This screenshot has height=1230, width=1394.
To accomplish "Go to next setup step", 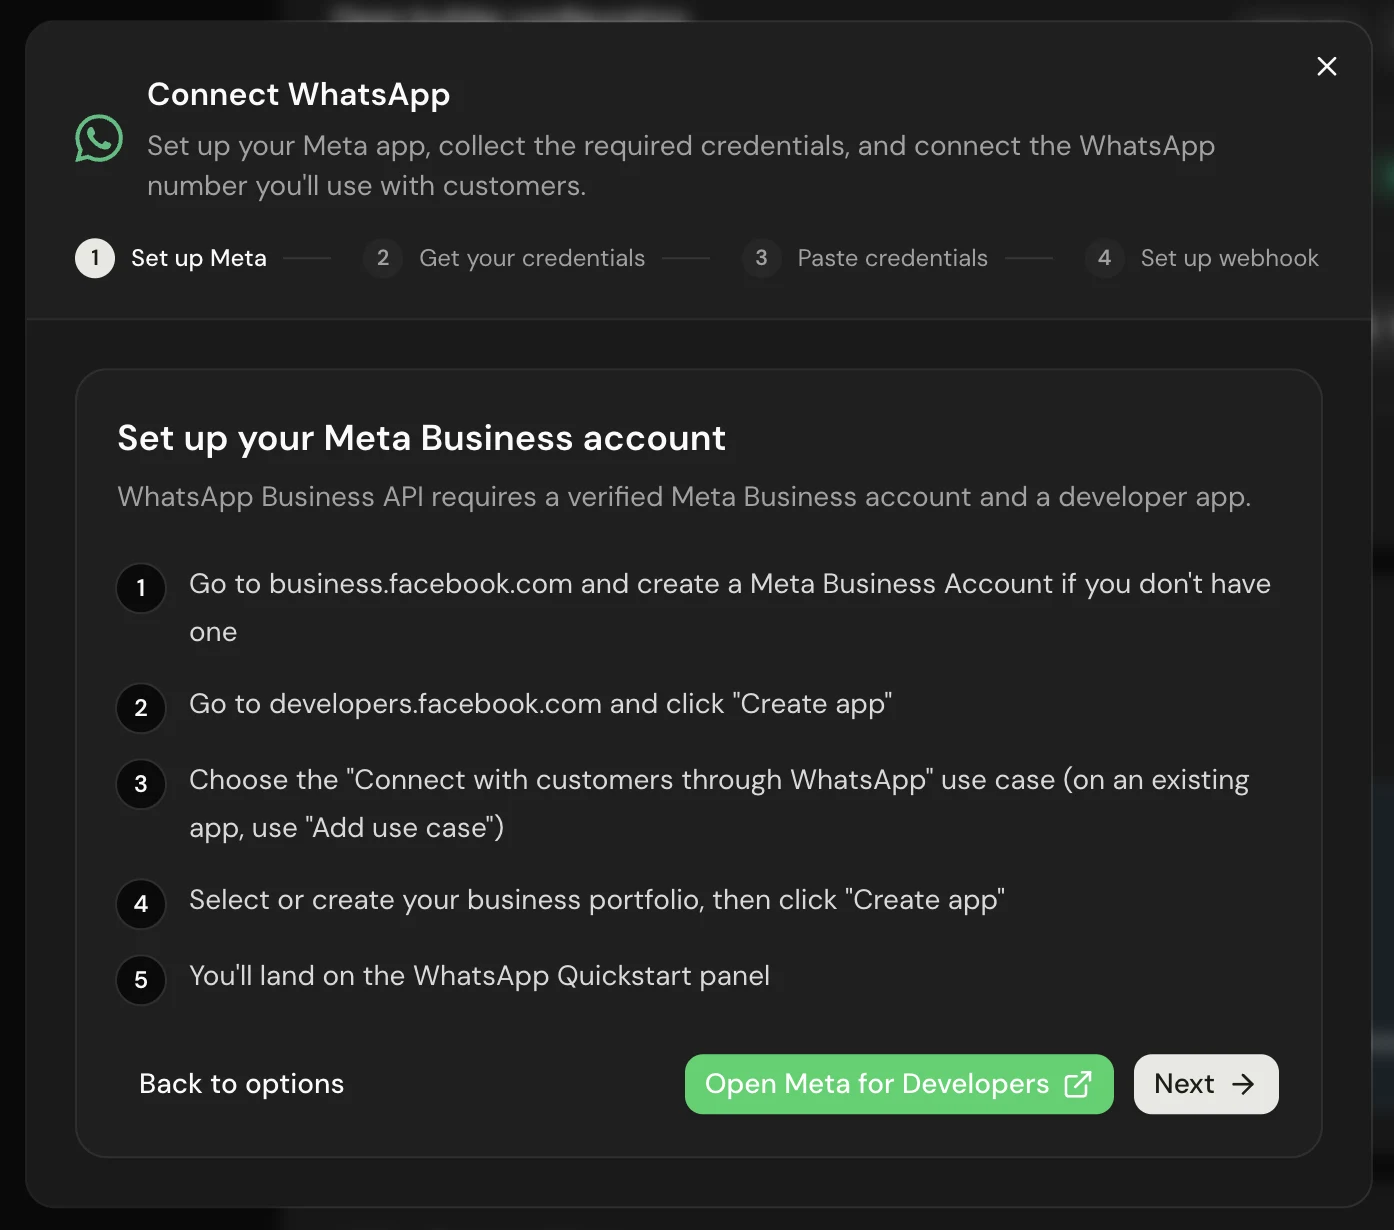I will point(1206,1084).
